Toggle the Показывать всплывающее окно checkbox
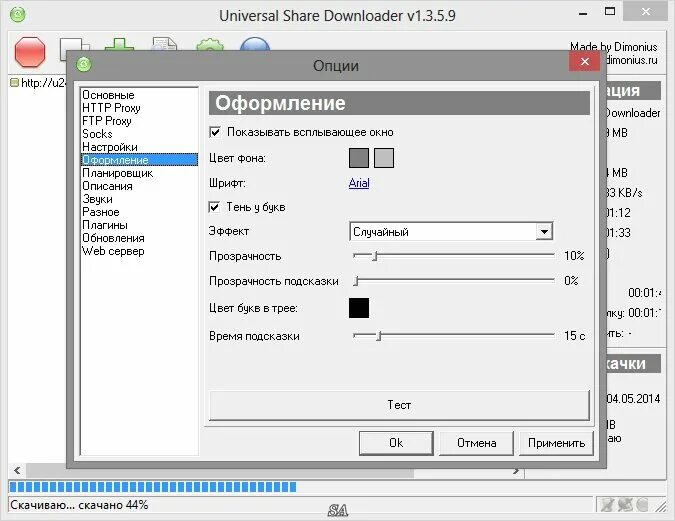The width and height of the screenshot is (675, 521). (215, 132)
